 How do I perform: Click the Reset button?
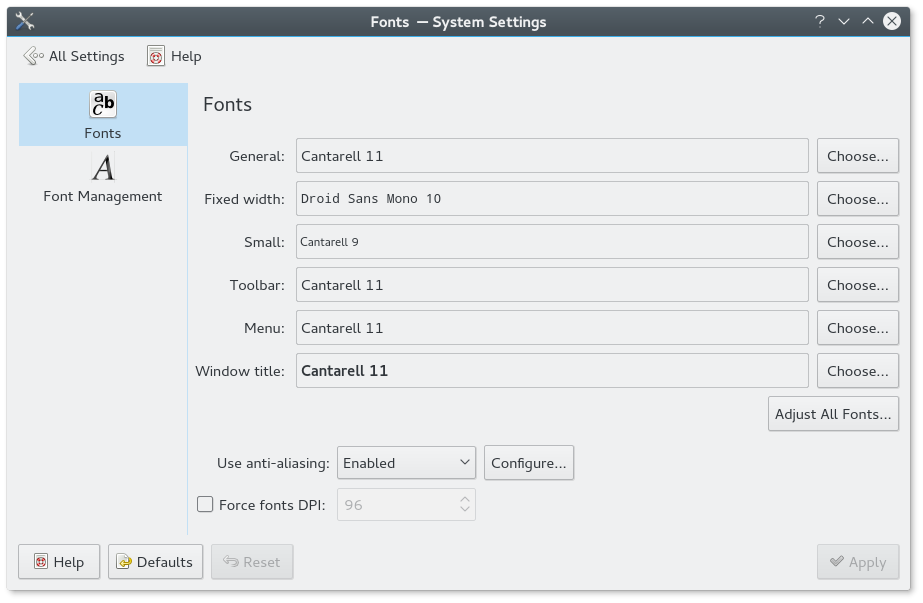pos(252,562)
